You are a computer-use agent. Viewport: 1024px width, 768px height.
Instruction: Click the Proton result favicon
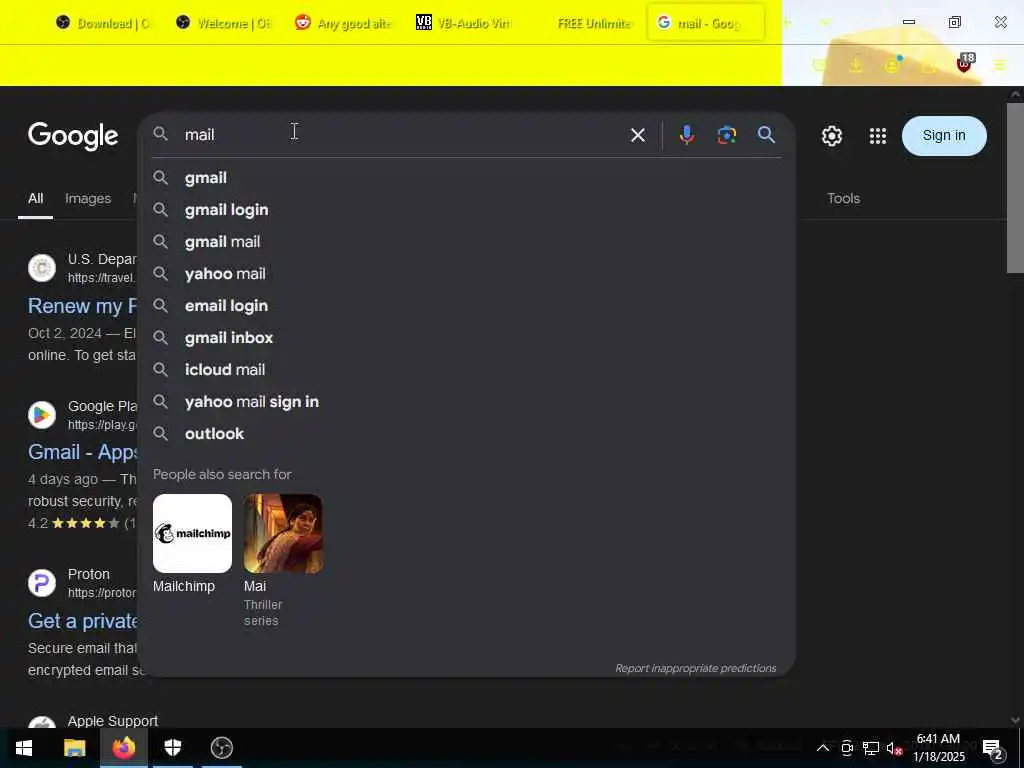coord(42,583)
